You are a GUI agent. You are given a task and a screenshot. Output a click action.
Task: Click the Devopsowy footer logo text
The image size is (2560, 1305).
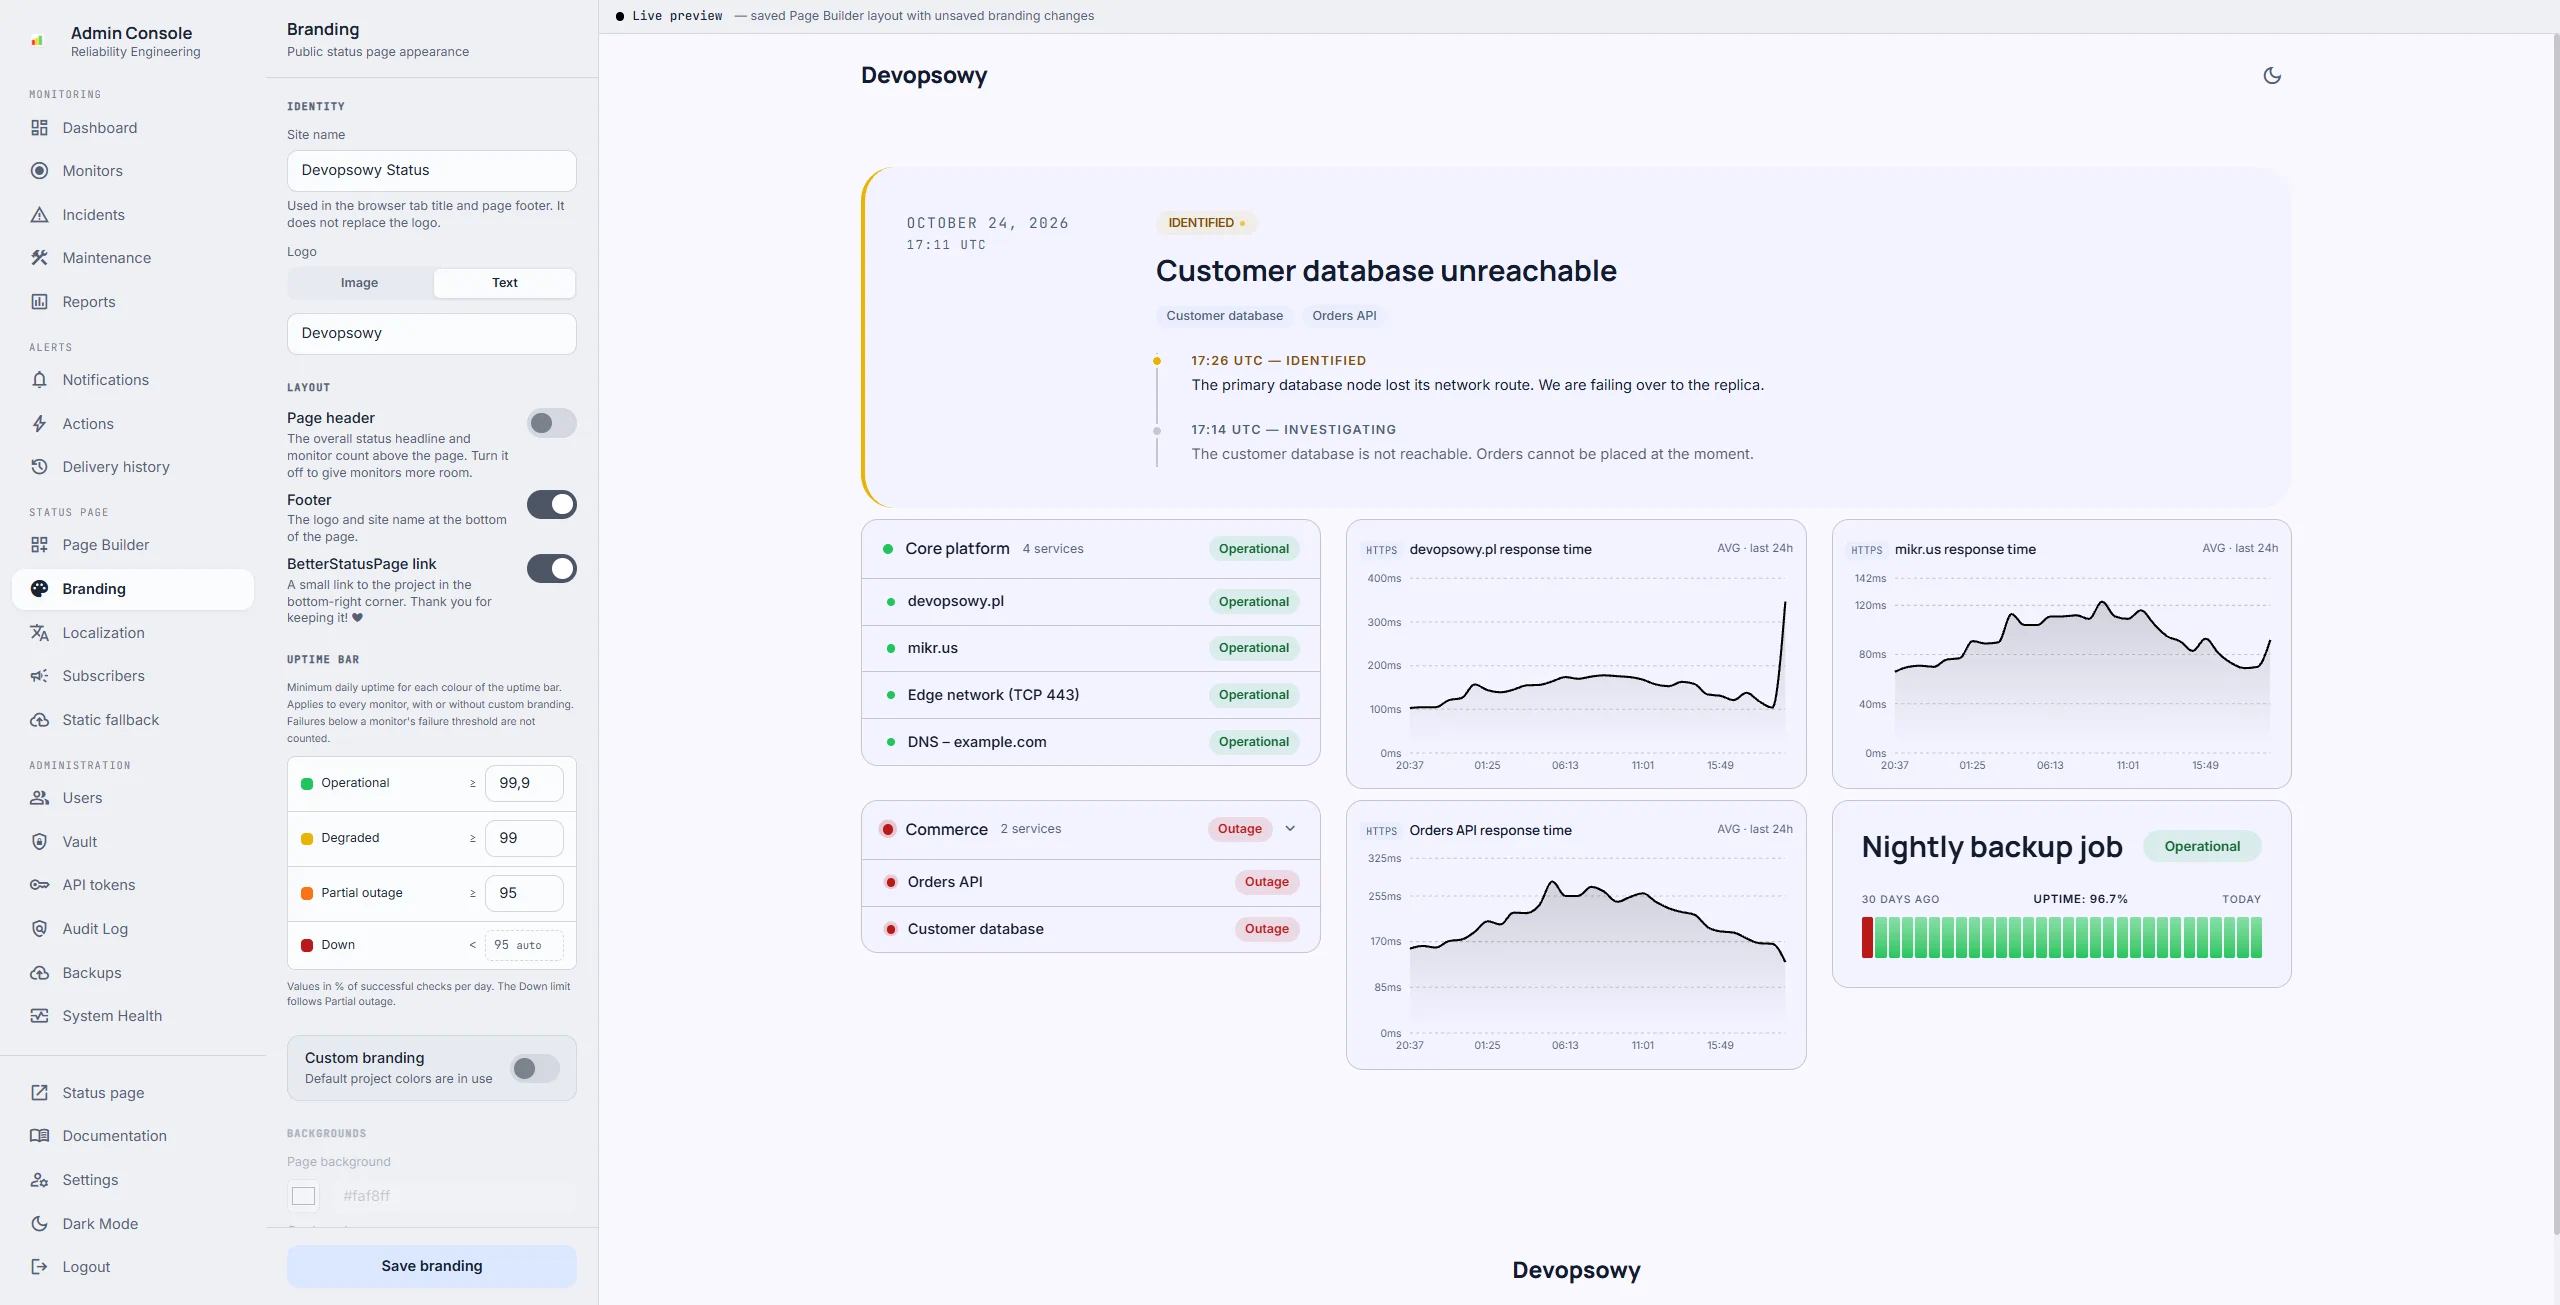point(1576,1270)
